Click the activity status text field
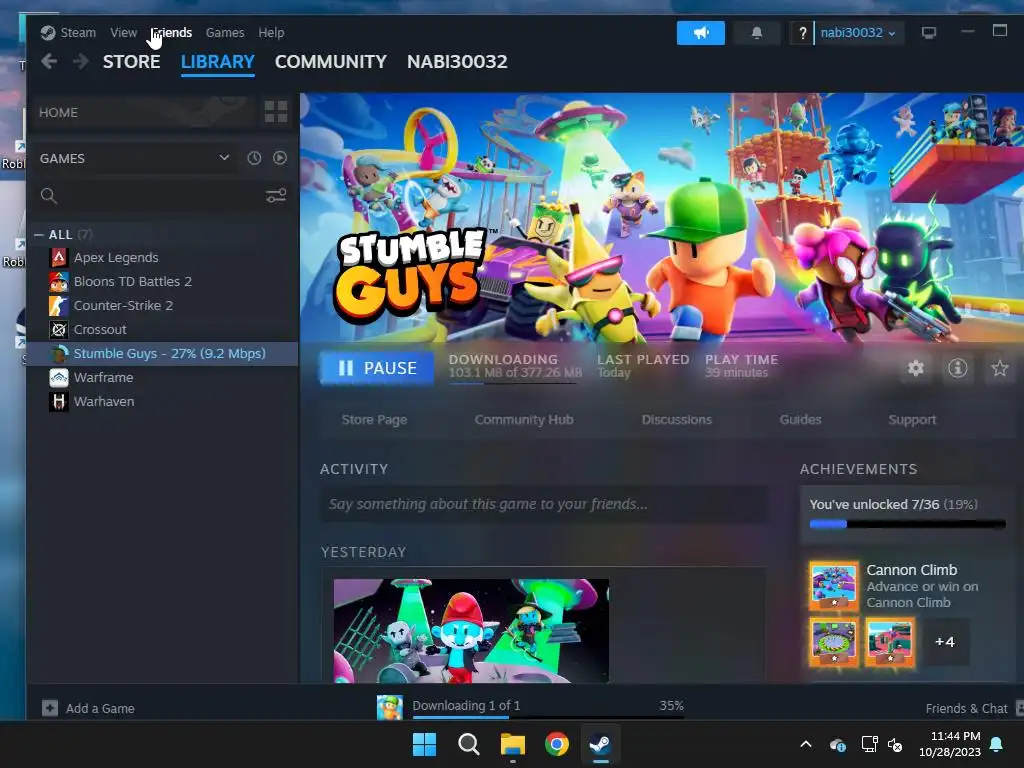Viewport: 1024px width, 768px height. click(x=543, y=504)
